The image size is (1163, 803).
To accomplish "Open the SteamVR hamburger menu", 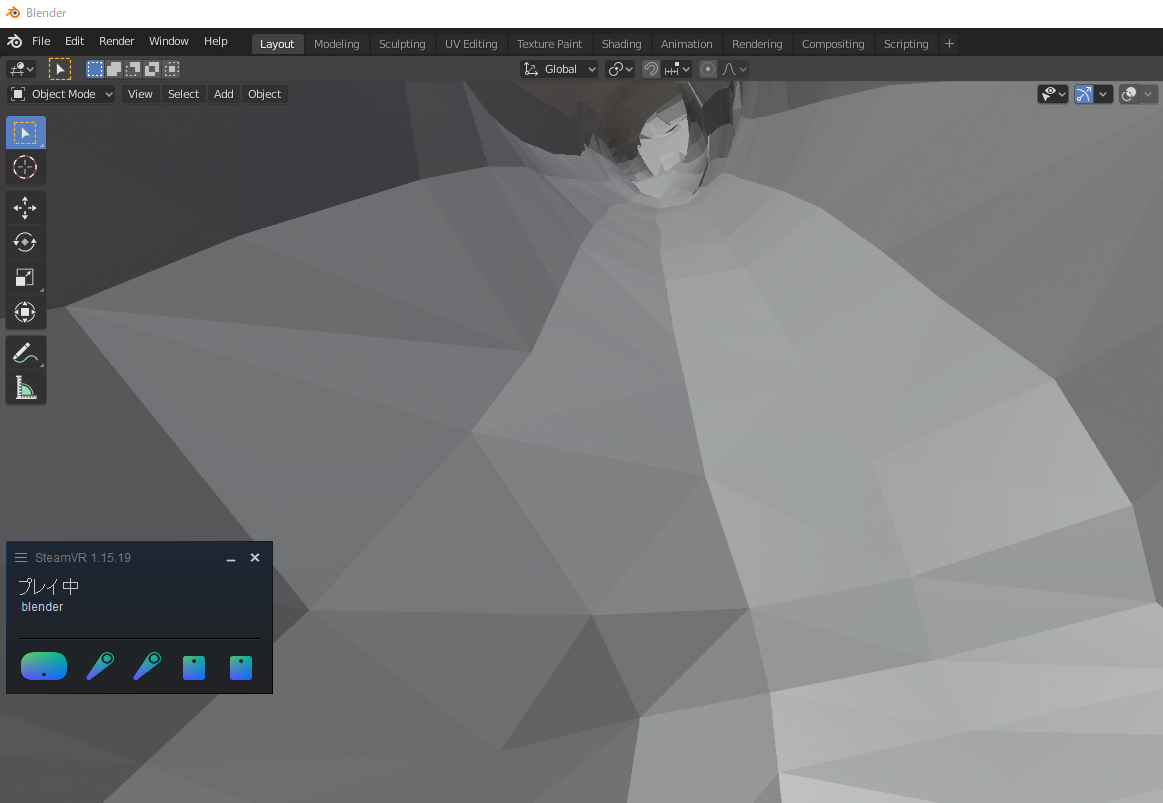I will click(20, 557).
